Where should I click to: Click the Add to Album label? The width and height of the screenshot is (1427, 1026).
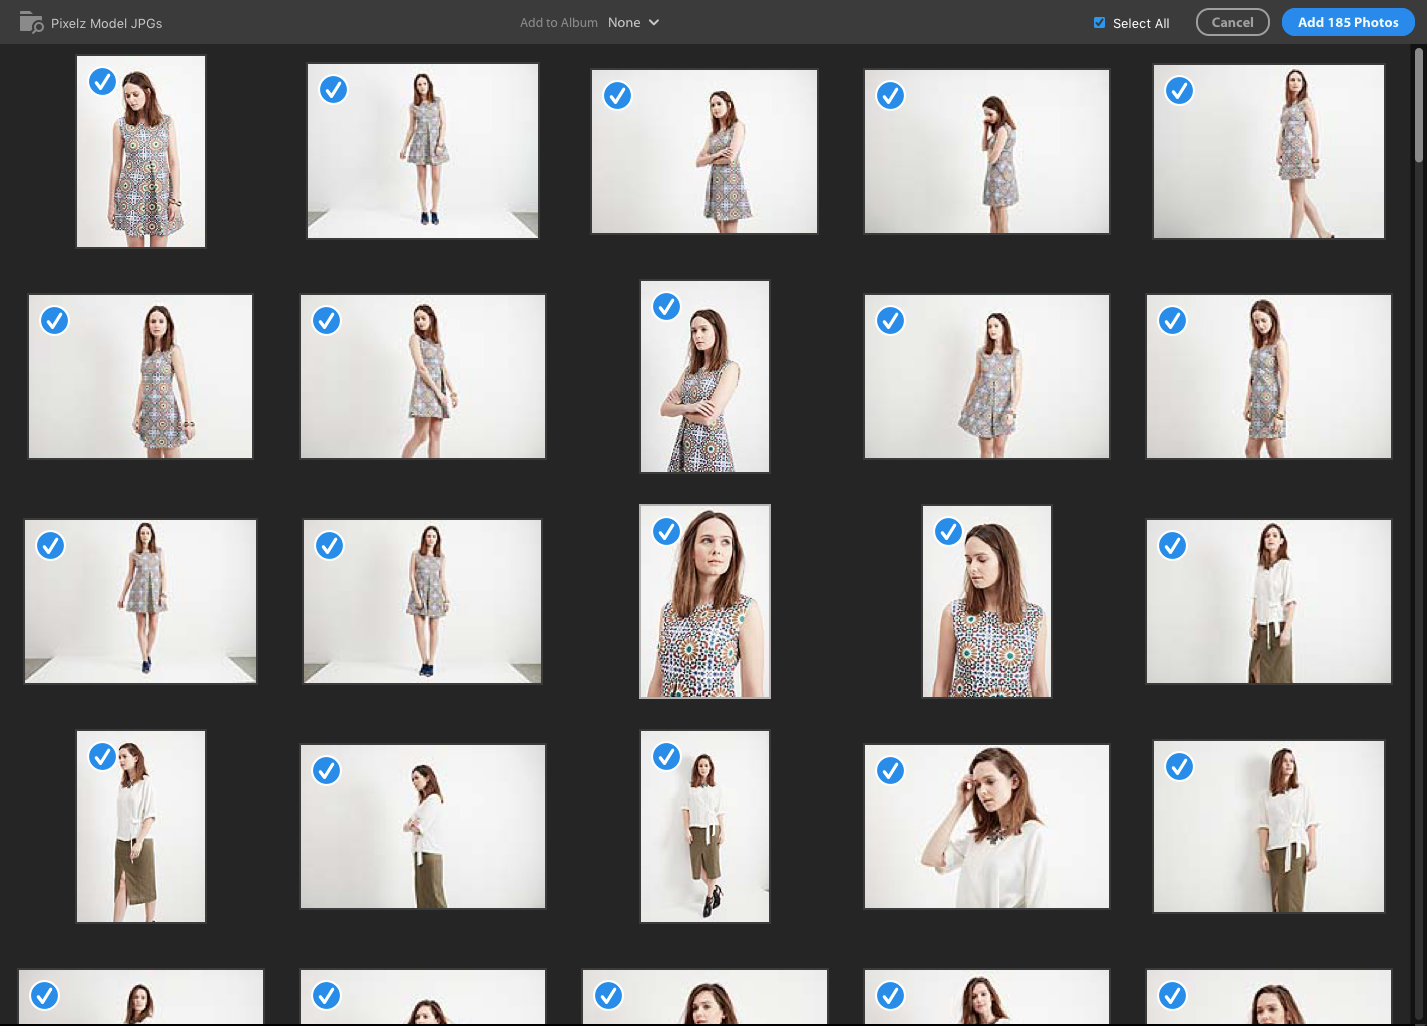click(x=558, y=23)
